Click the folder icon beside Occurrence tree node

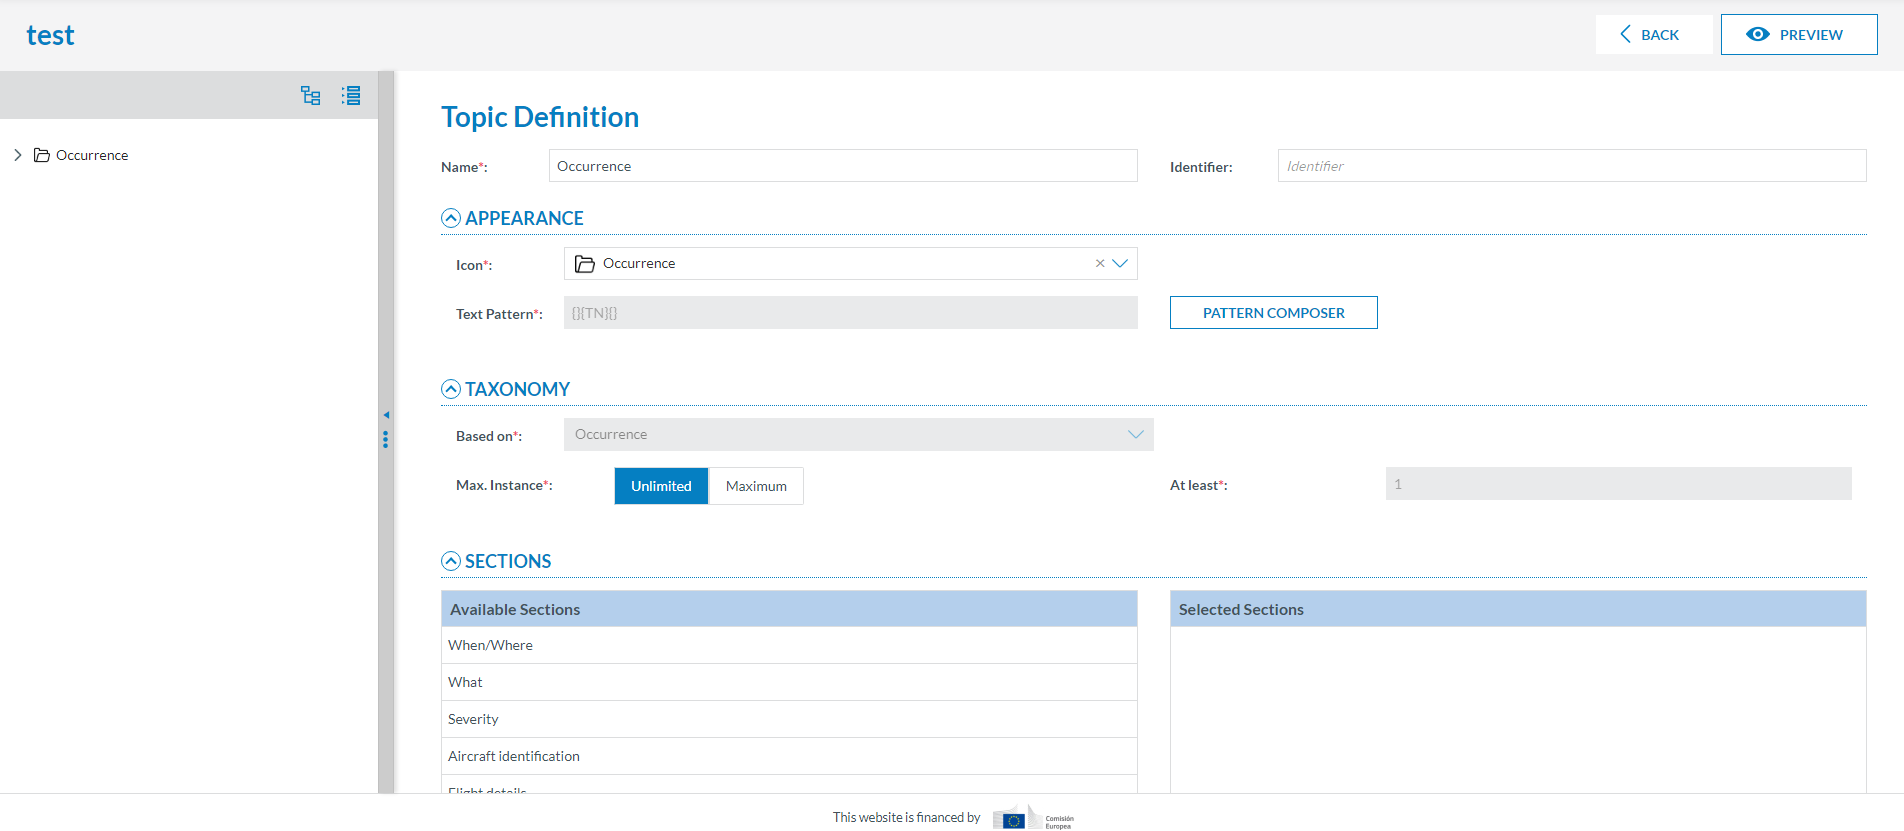click(42, 155)
